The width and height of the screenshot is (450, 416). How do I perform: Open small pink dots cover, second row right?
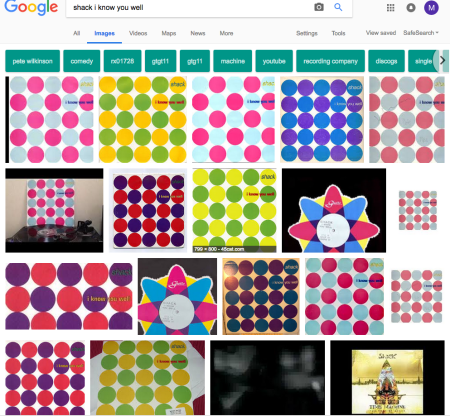[418, 210]
